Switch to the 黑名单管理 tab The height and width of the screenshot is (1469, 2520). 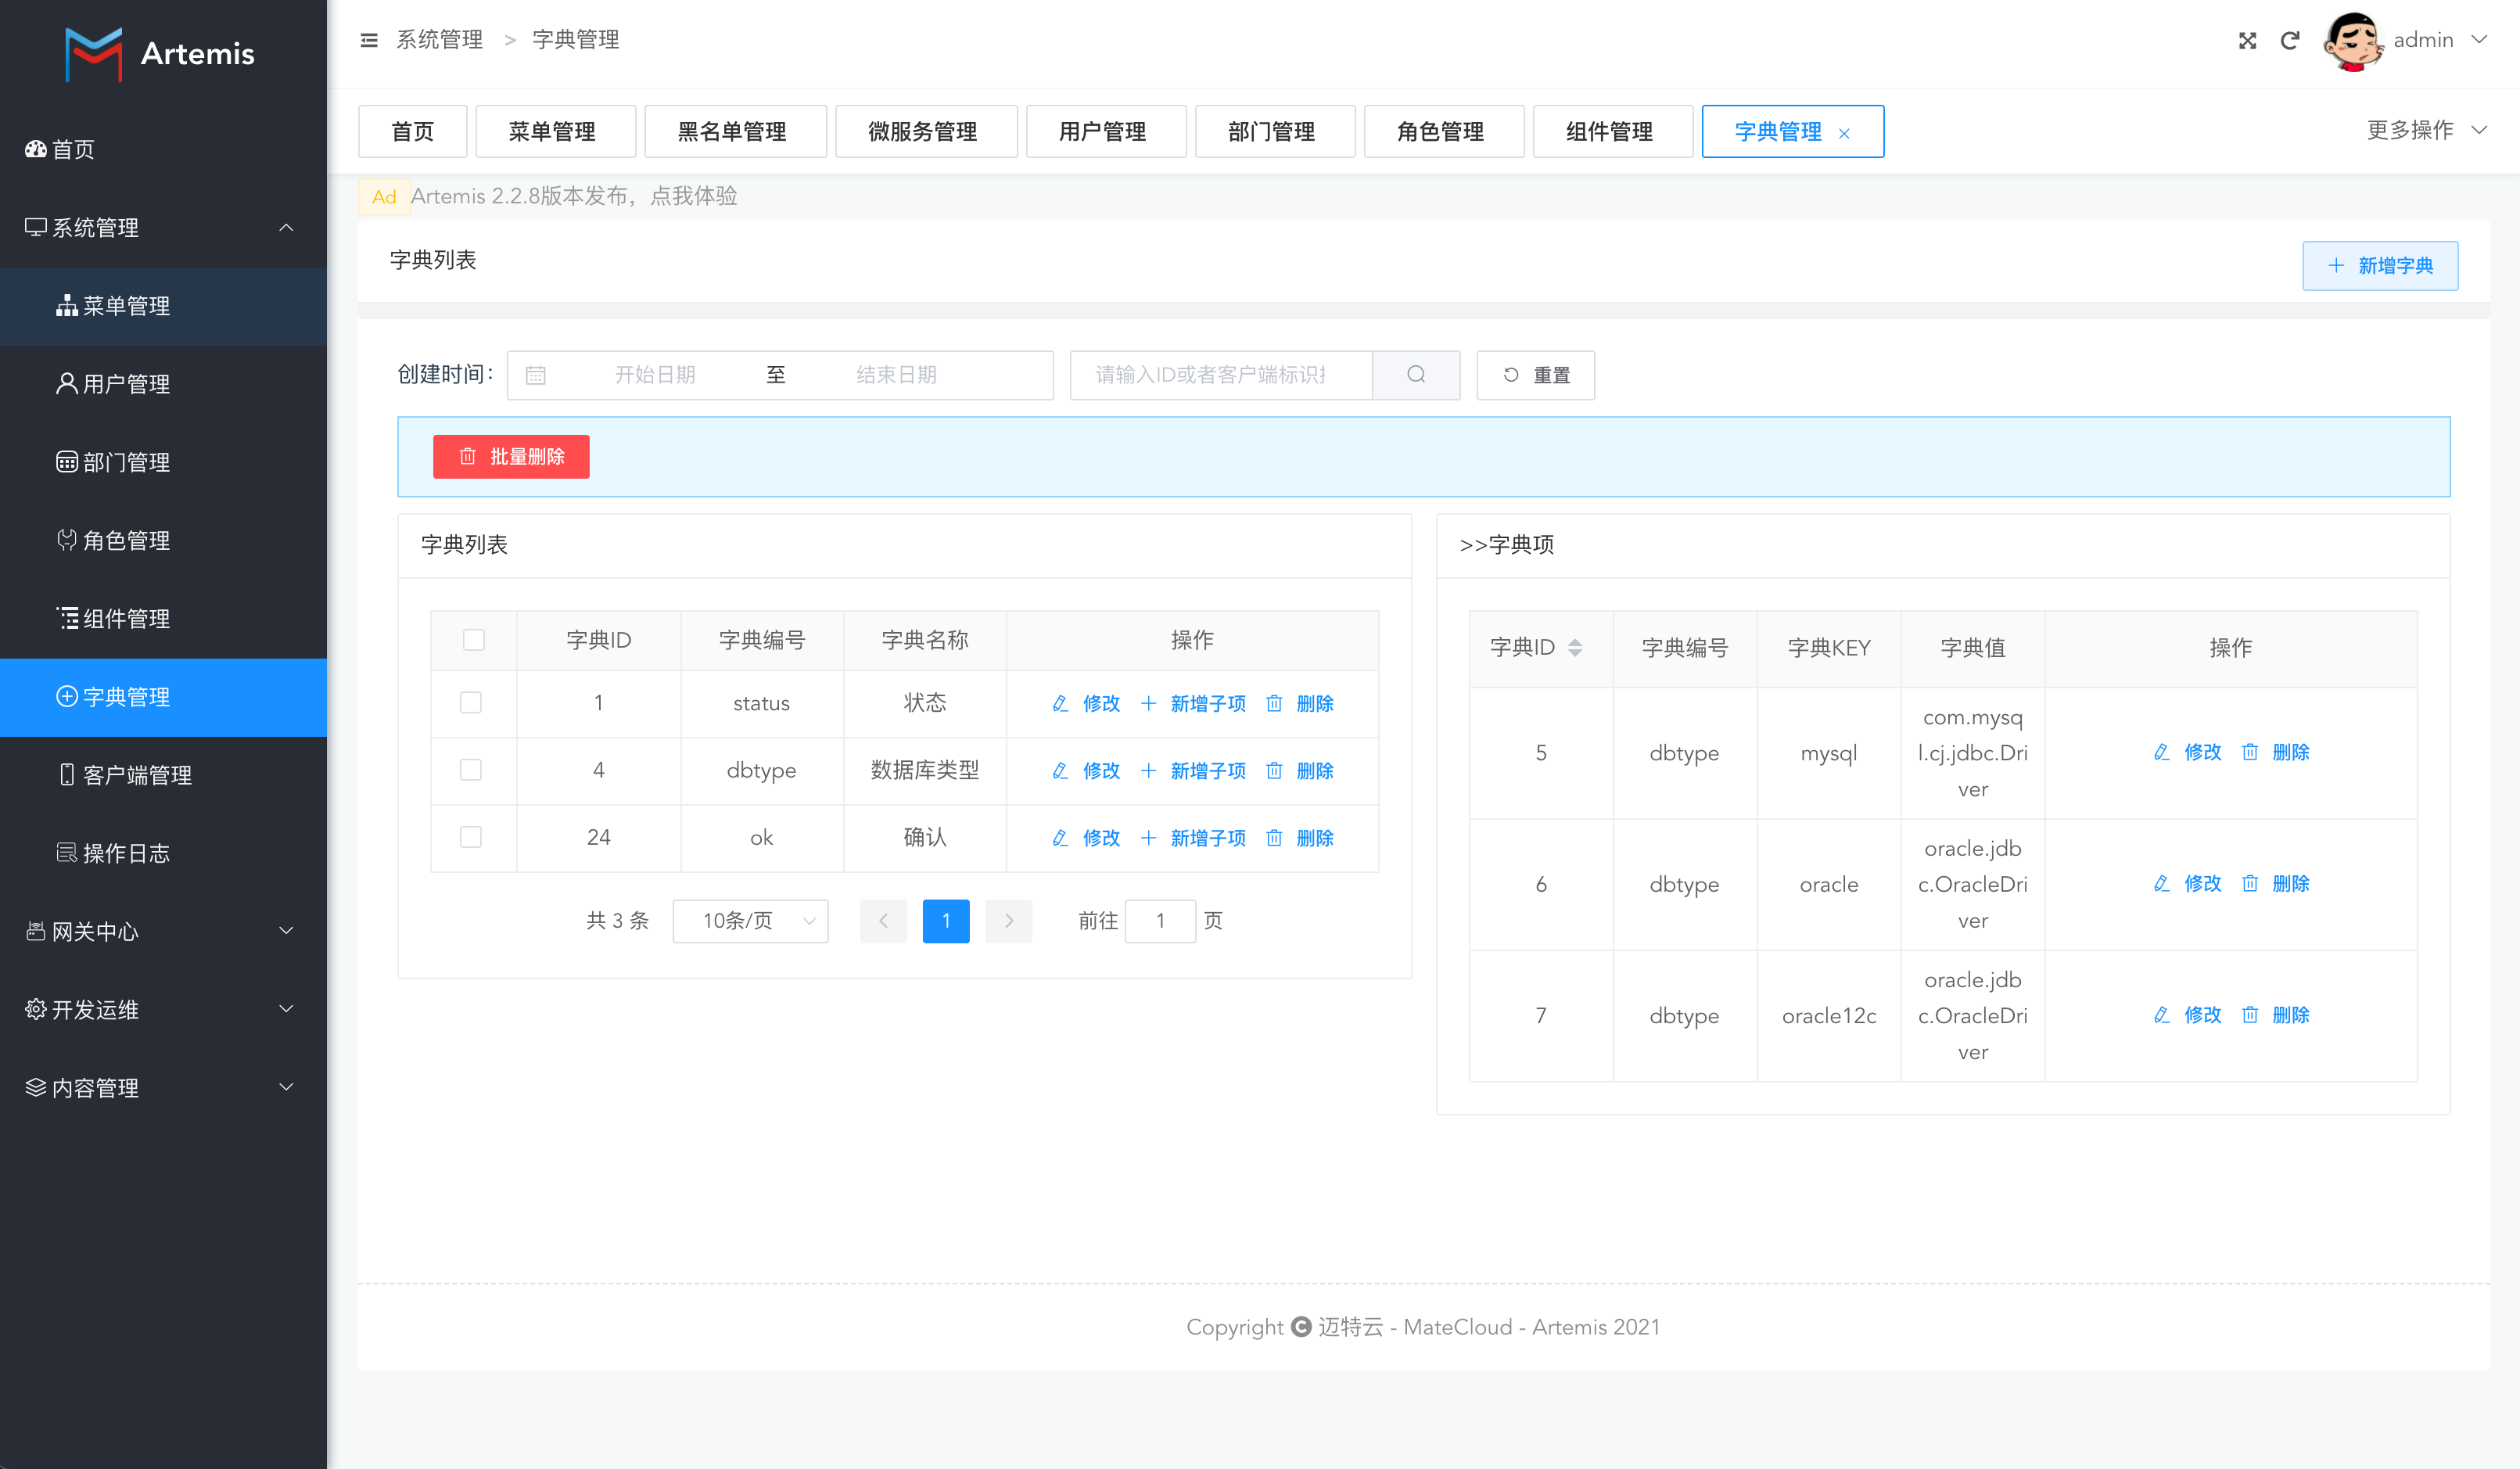pos(735,131)
